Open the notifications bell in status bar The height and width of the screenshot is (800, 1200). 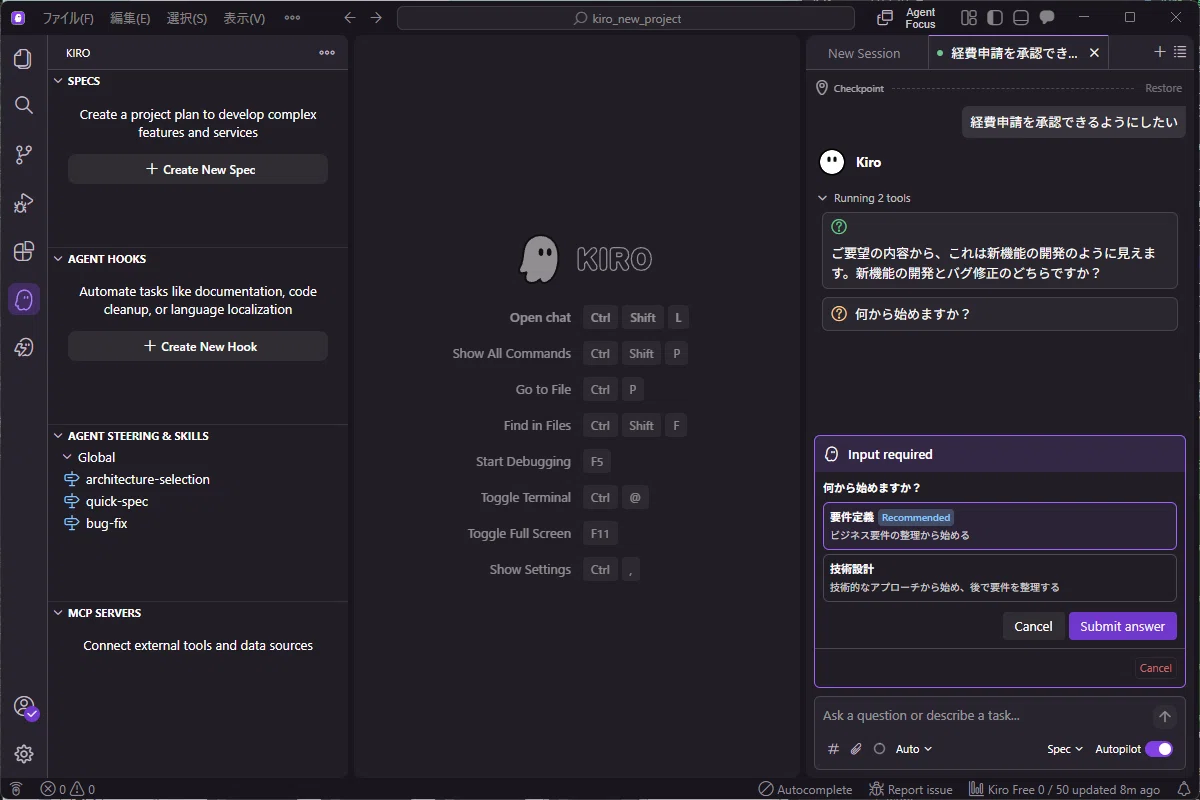tap(1184, 789)
